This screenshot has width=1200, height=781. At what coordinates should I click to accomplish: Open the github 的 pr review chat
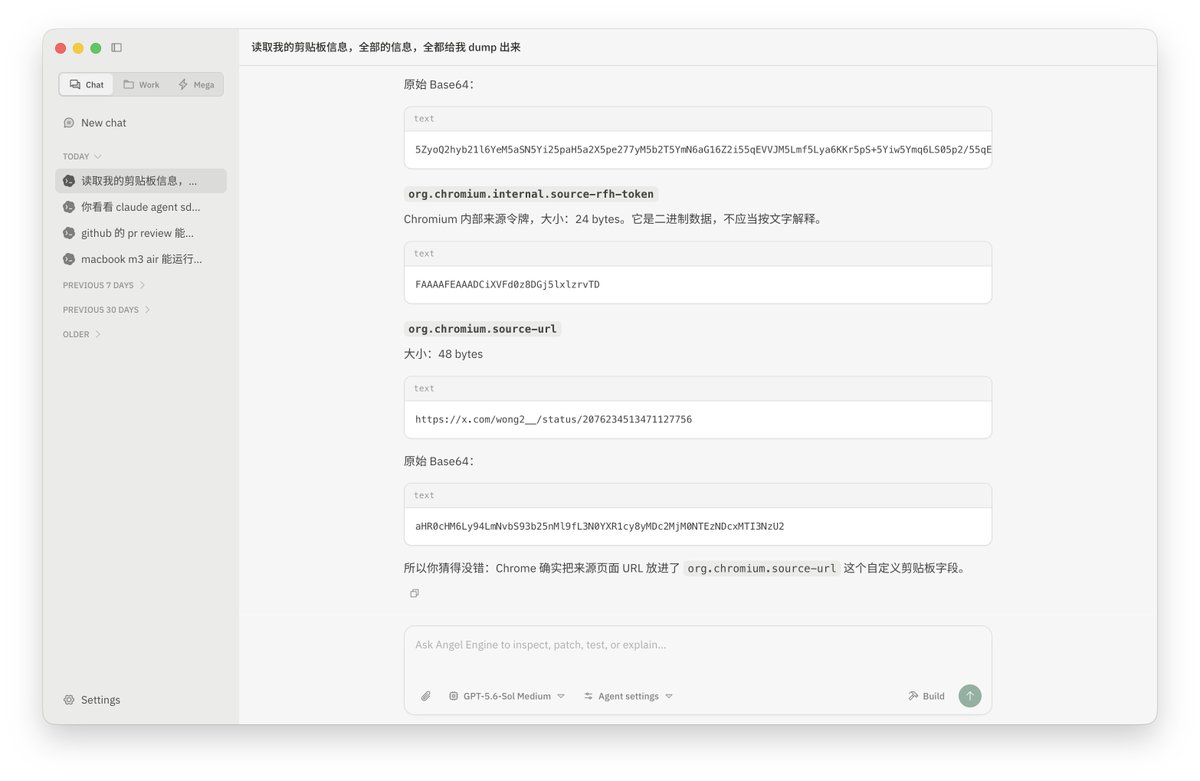tap(141, 233)
